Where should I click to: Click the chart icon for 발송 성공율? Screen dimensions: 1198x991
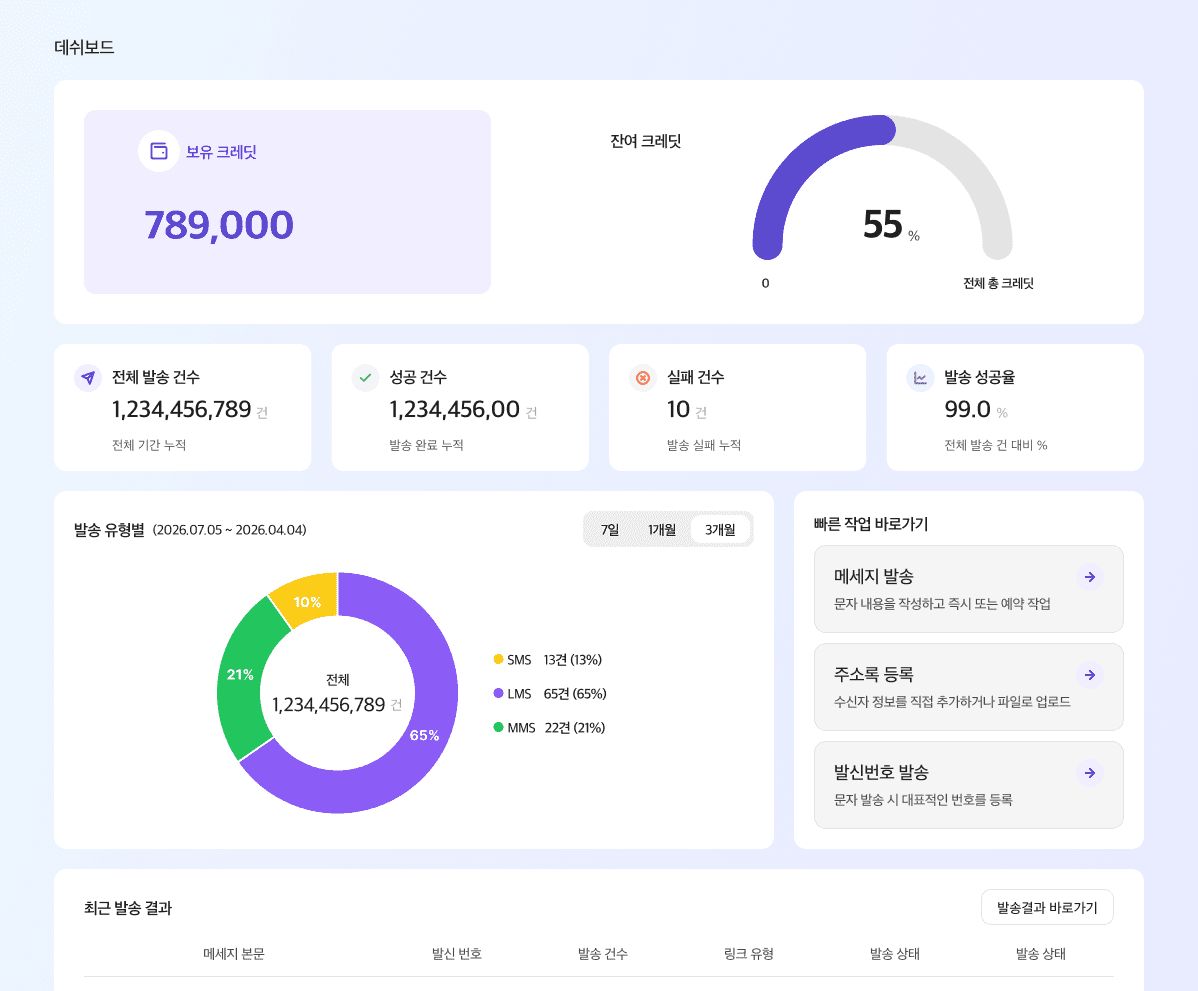click(920, 377)
